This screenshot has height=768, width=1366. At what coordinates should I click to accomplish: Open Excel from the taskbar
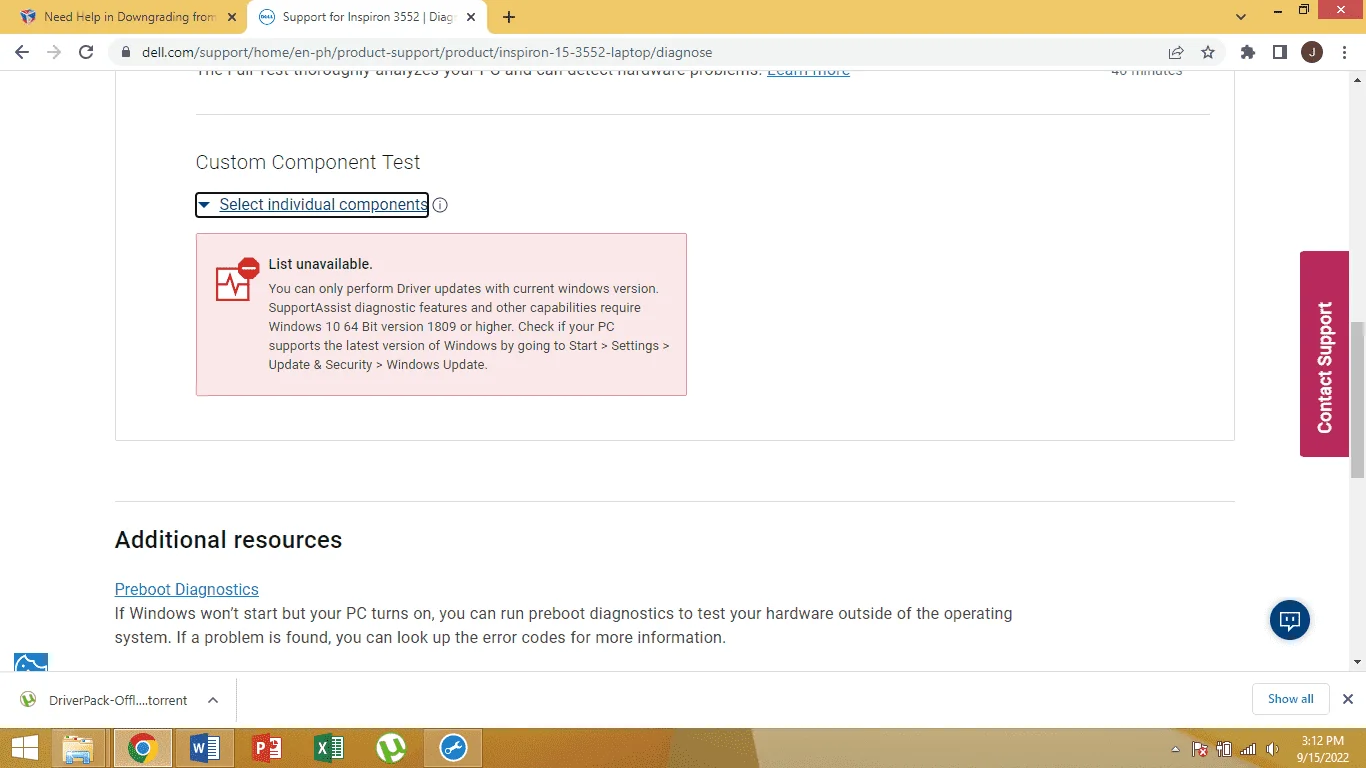click(x=329, y=748)
